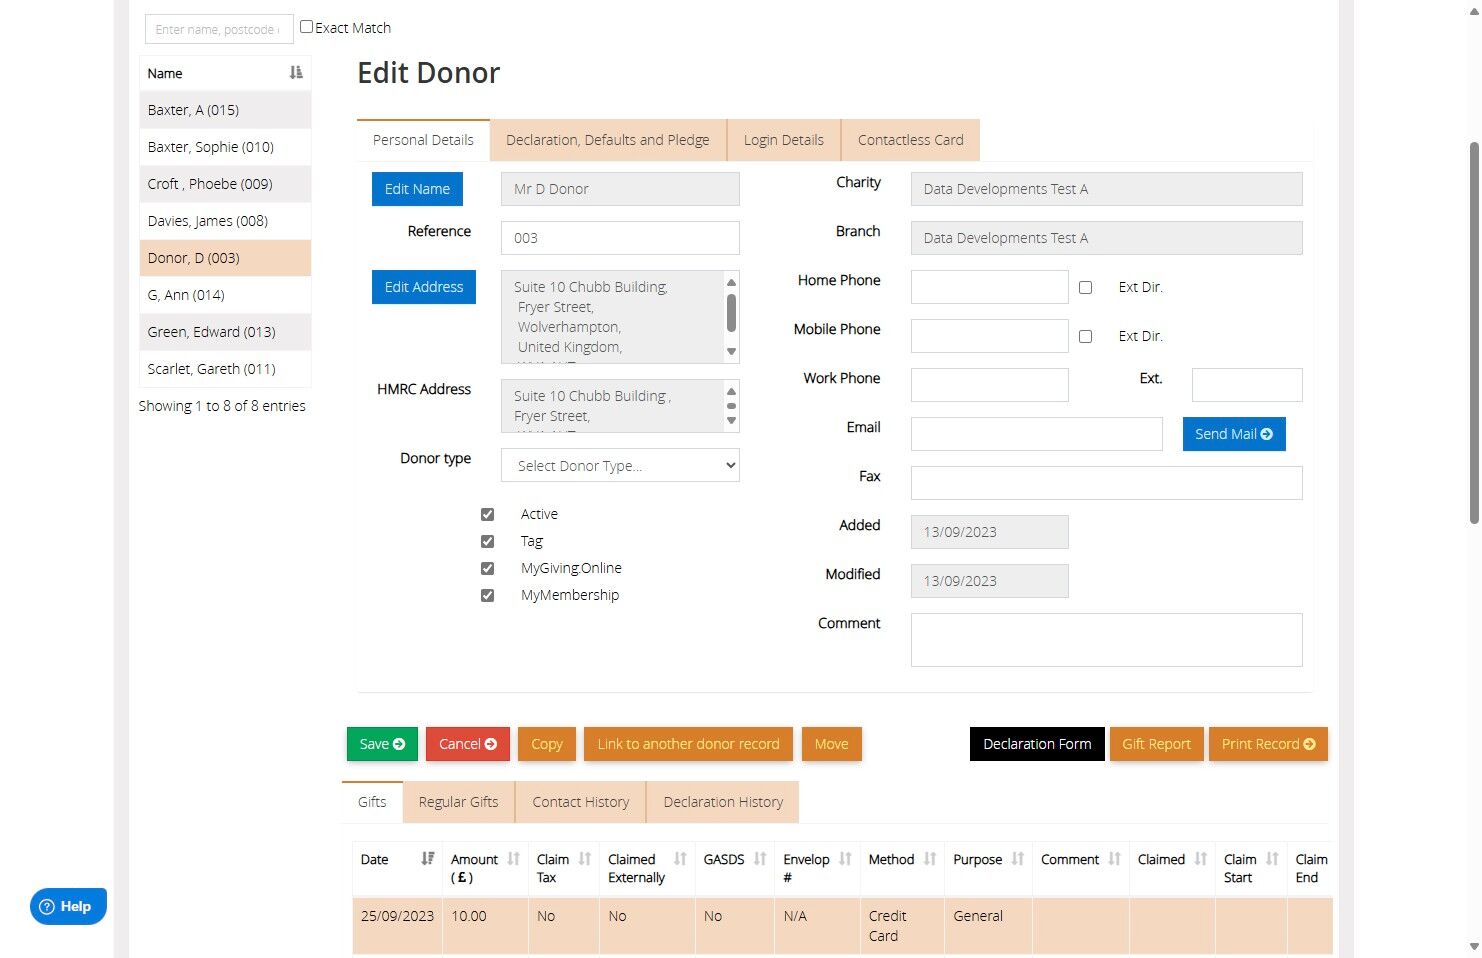Click the address box scrollbar thumb
Image resolution: width=1482 pixels, height=958 pixels.
point(731,312)
